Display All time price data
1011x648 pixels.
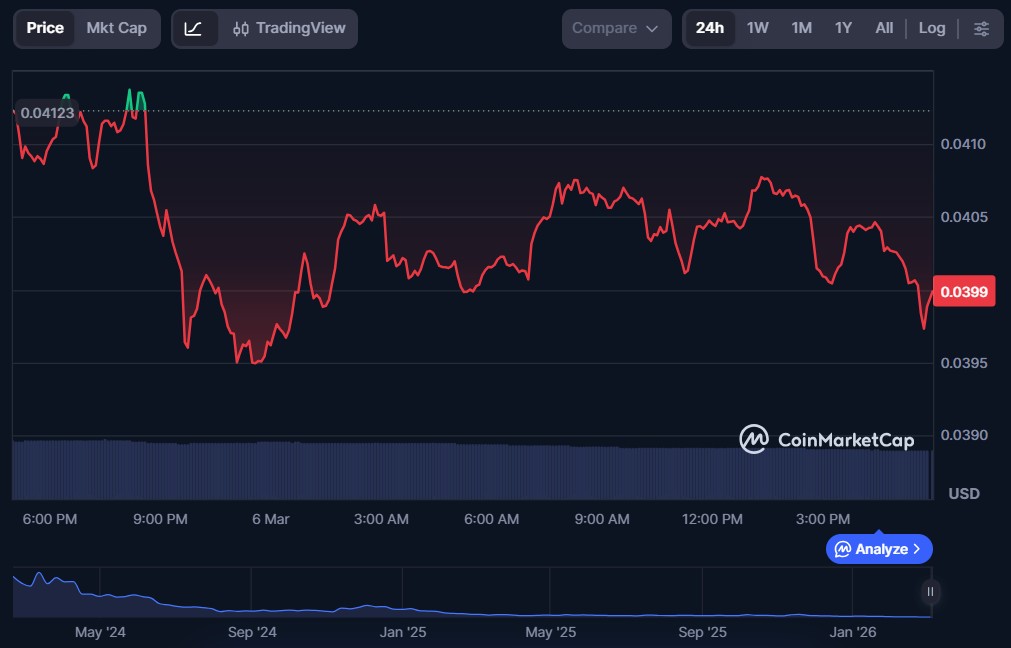coord(884,28)
